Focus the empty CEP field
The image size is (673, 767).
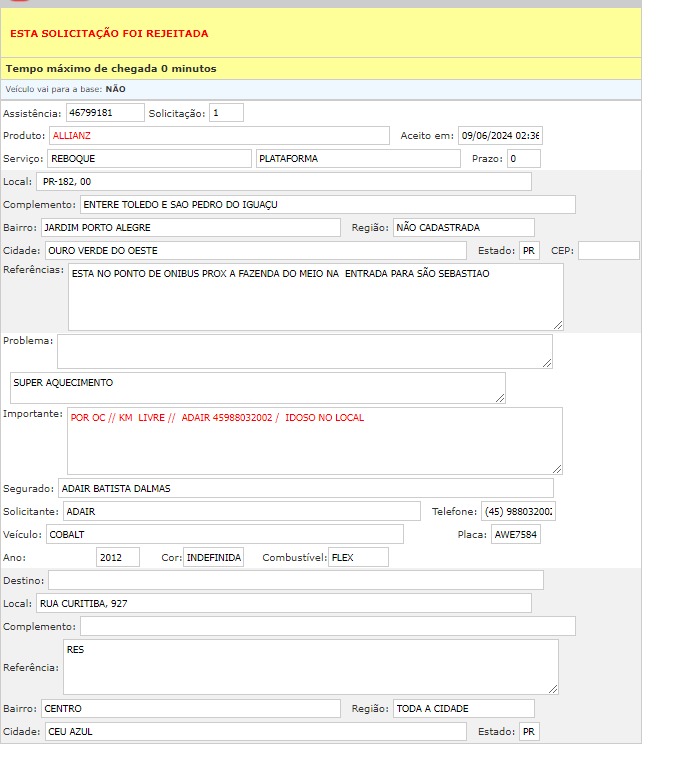[x=608, y=251]
